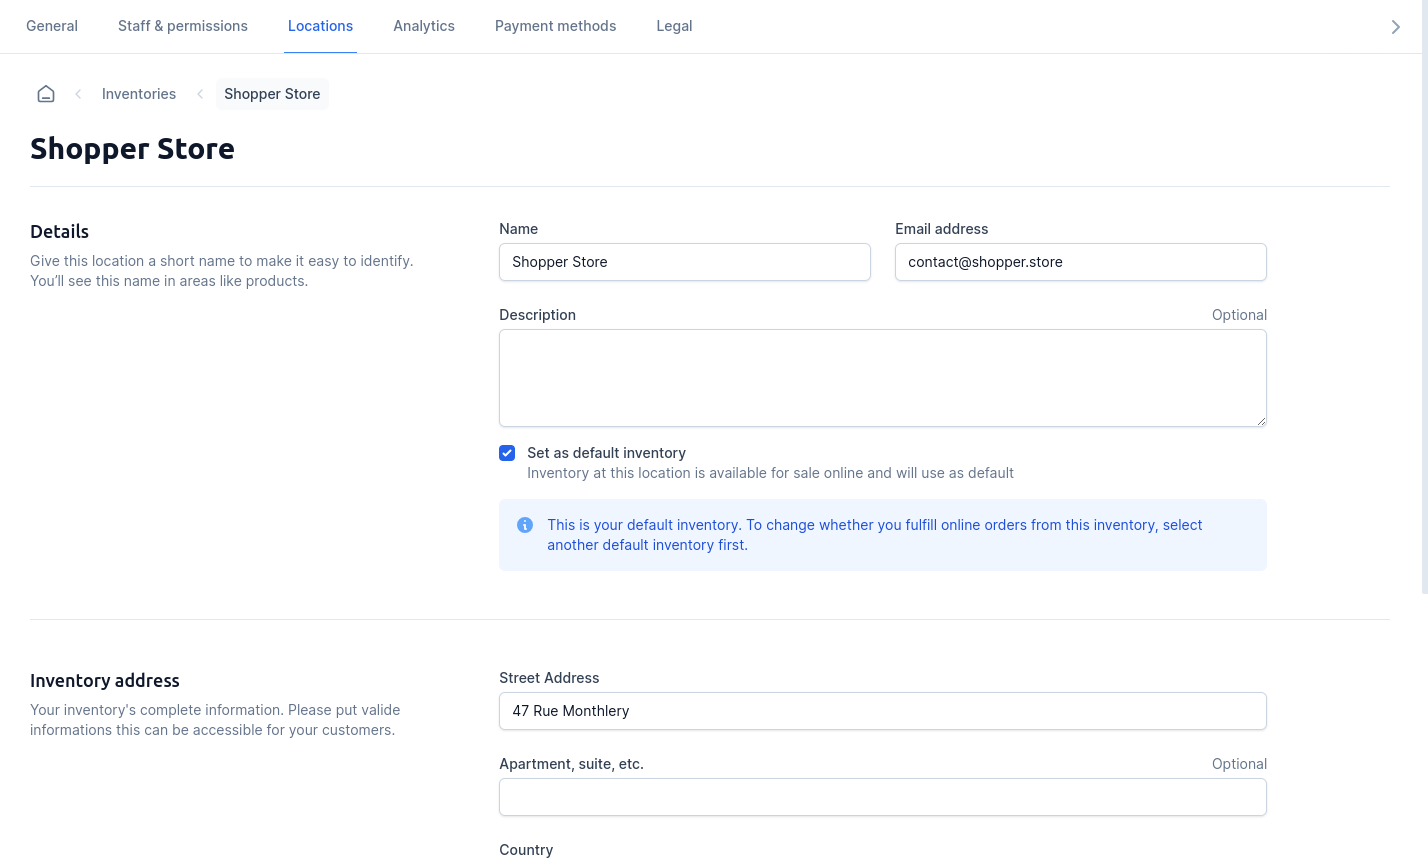Open the General tab

pos(52,26)
